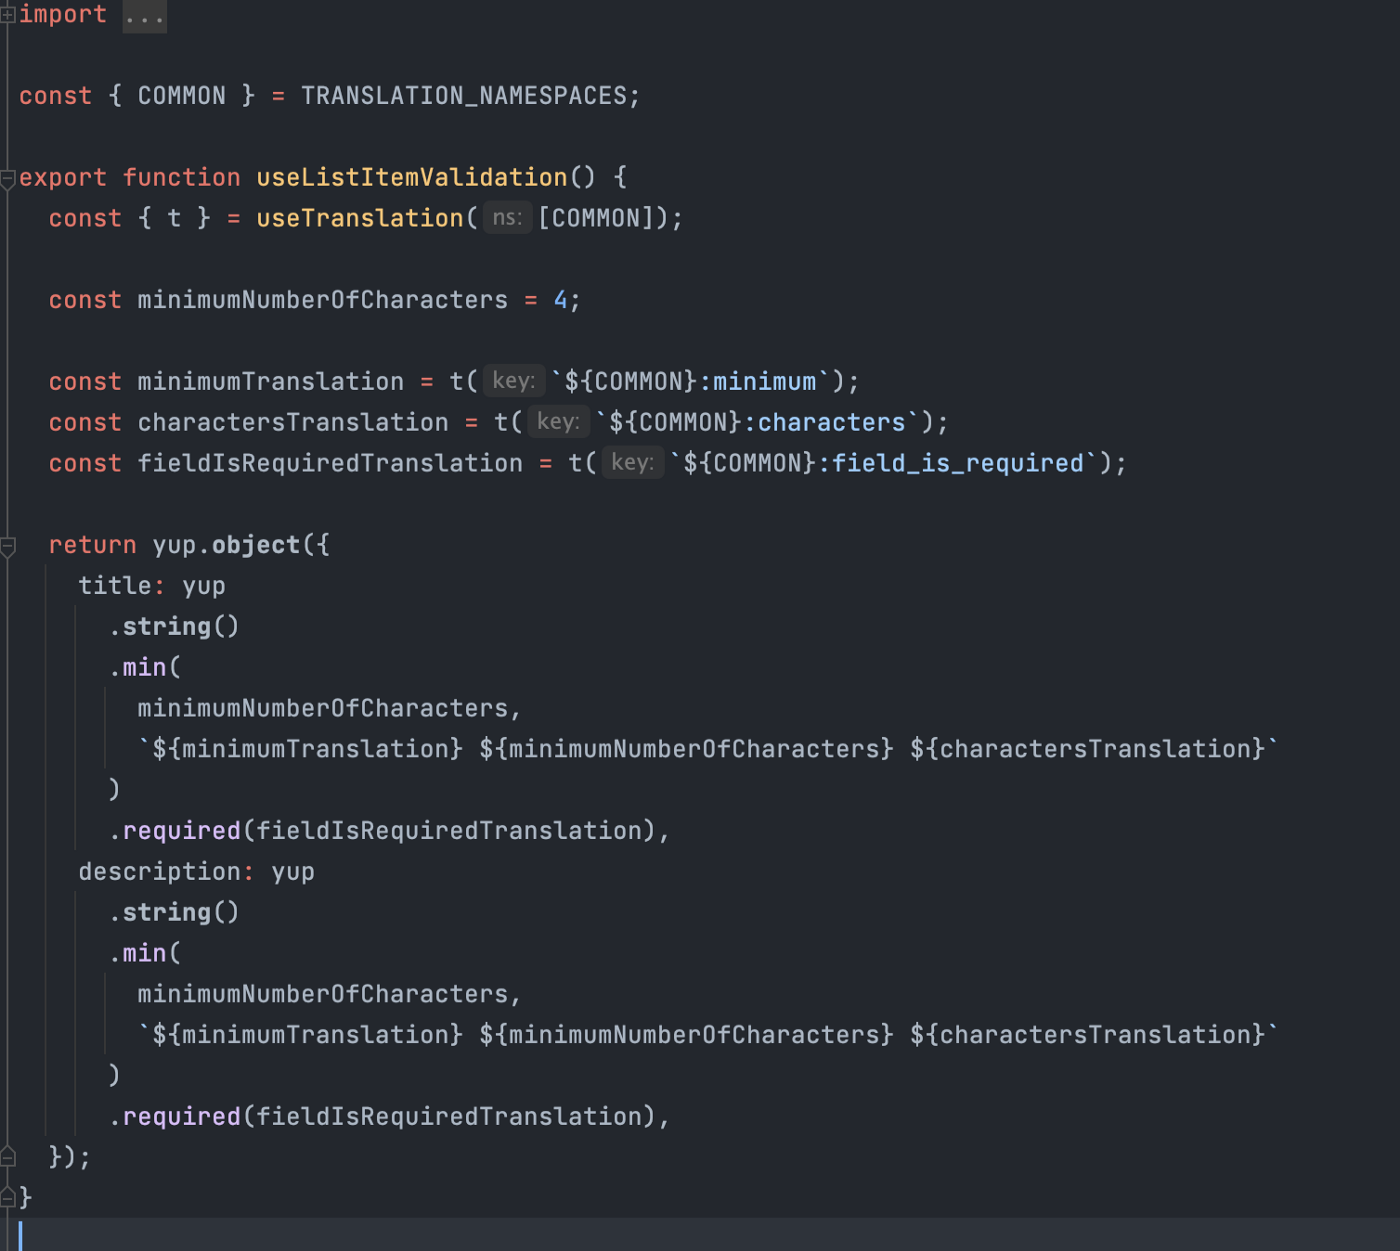
Task: Collapse the useListItemValidation function body
Action: coord(8,177)
